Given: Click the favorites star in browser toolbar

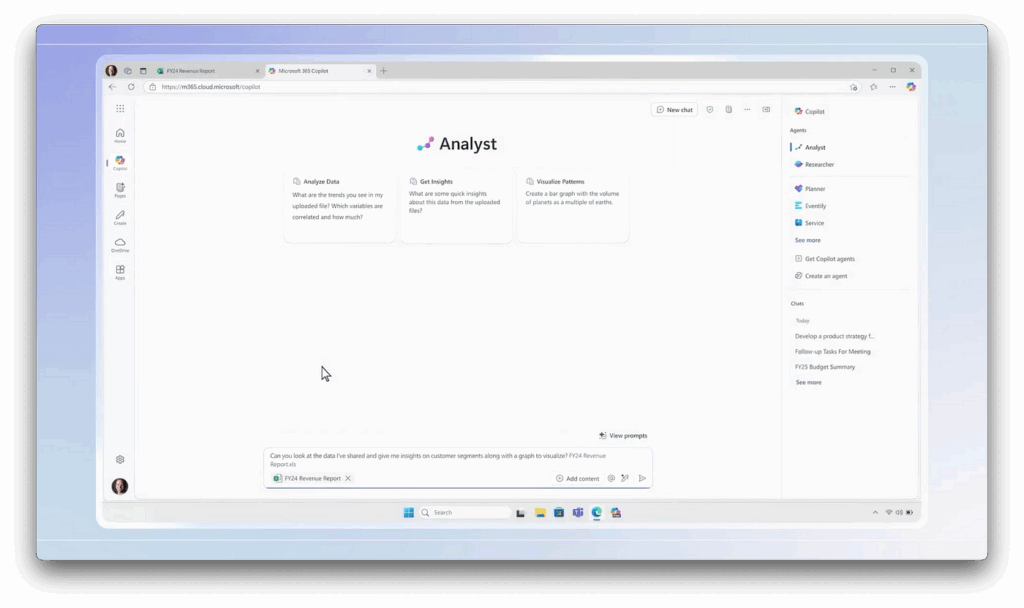Looking at the screenshot, I should (874, 87).
